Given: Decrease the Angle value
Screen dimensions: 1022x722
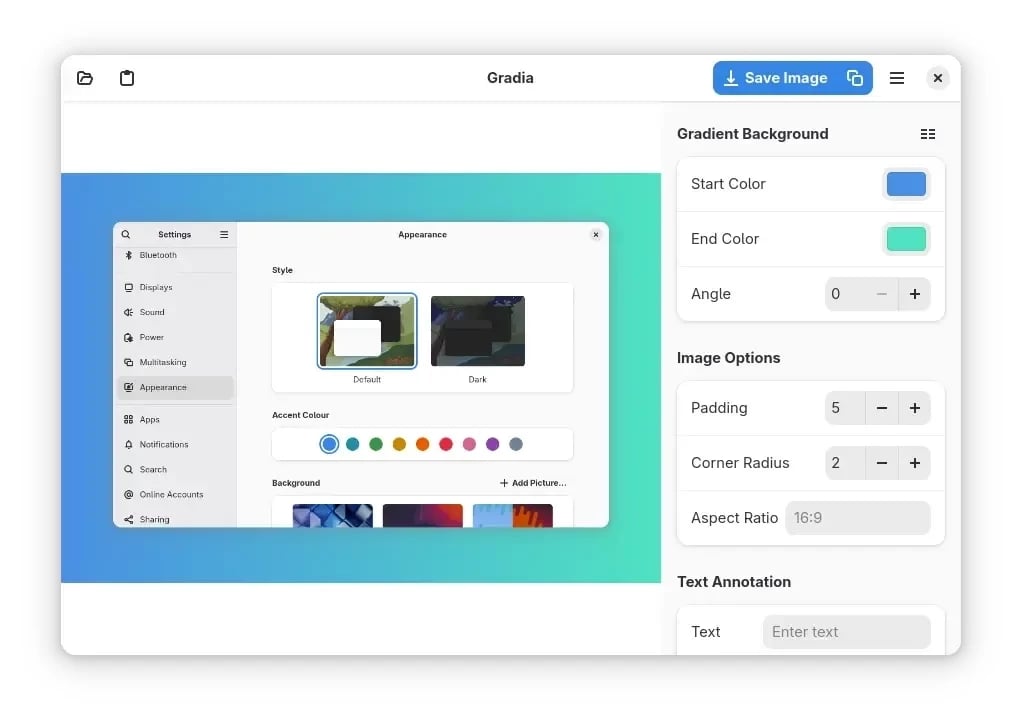Looking at the screenshot, I should coord(882,294).
